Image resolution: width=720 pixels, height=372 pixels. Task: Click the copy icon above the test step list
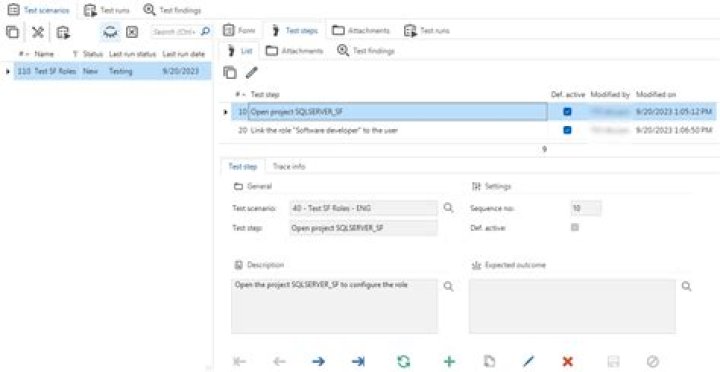pyautogui.click(x=230, y=72)
